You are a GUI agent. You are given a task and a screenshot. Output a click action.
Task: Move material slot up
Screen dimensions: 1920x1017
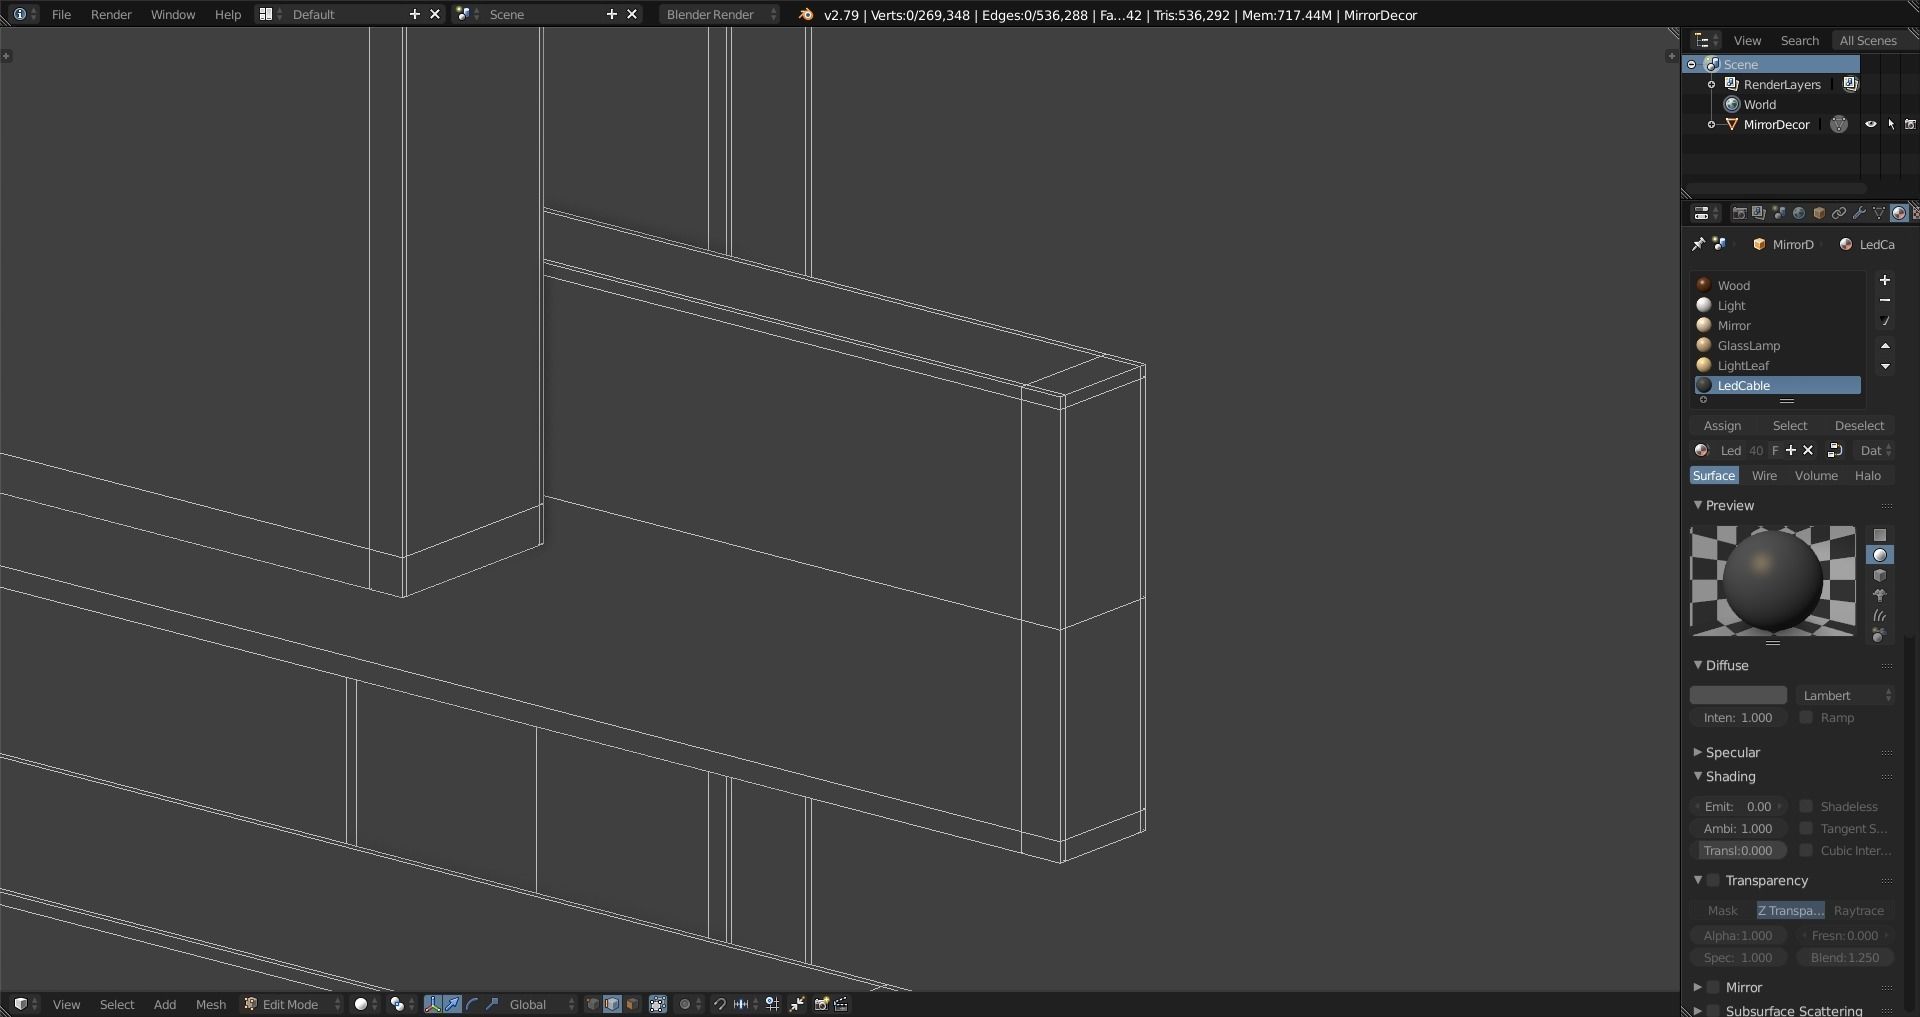coord(1885,346)
